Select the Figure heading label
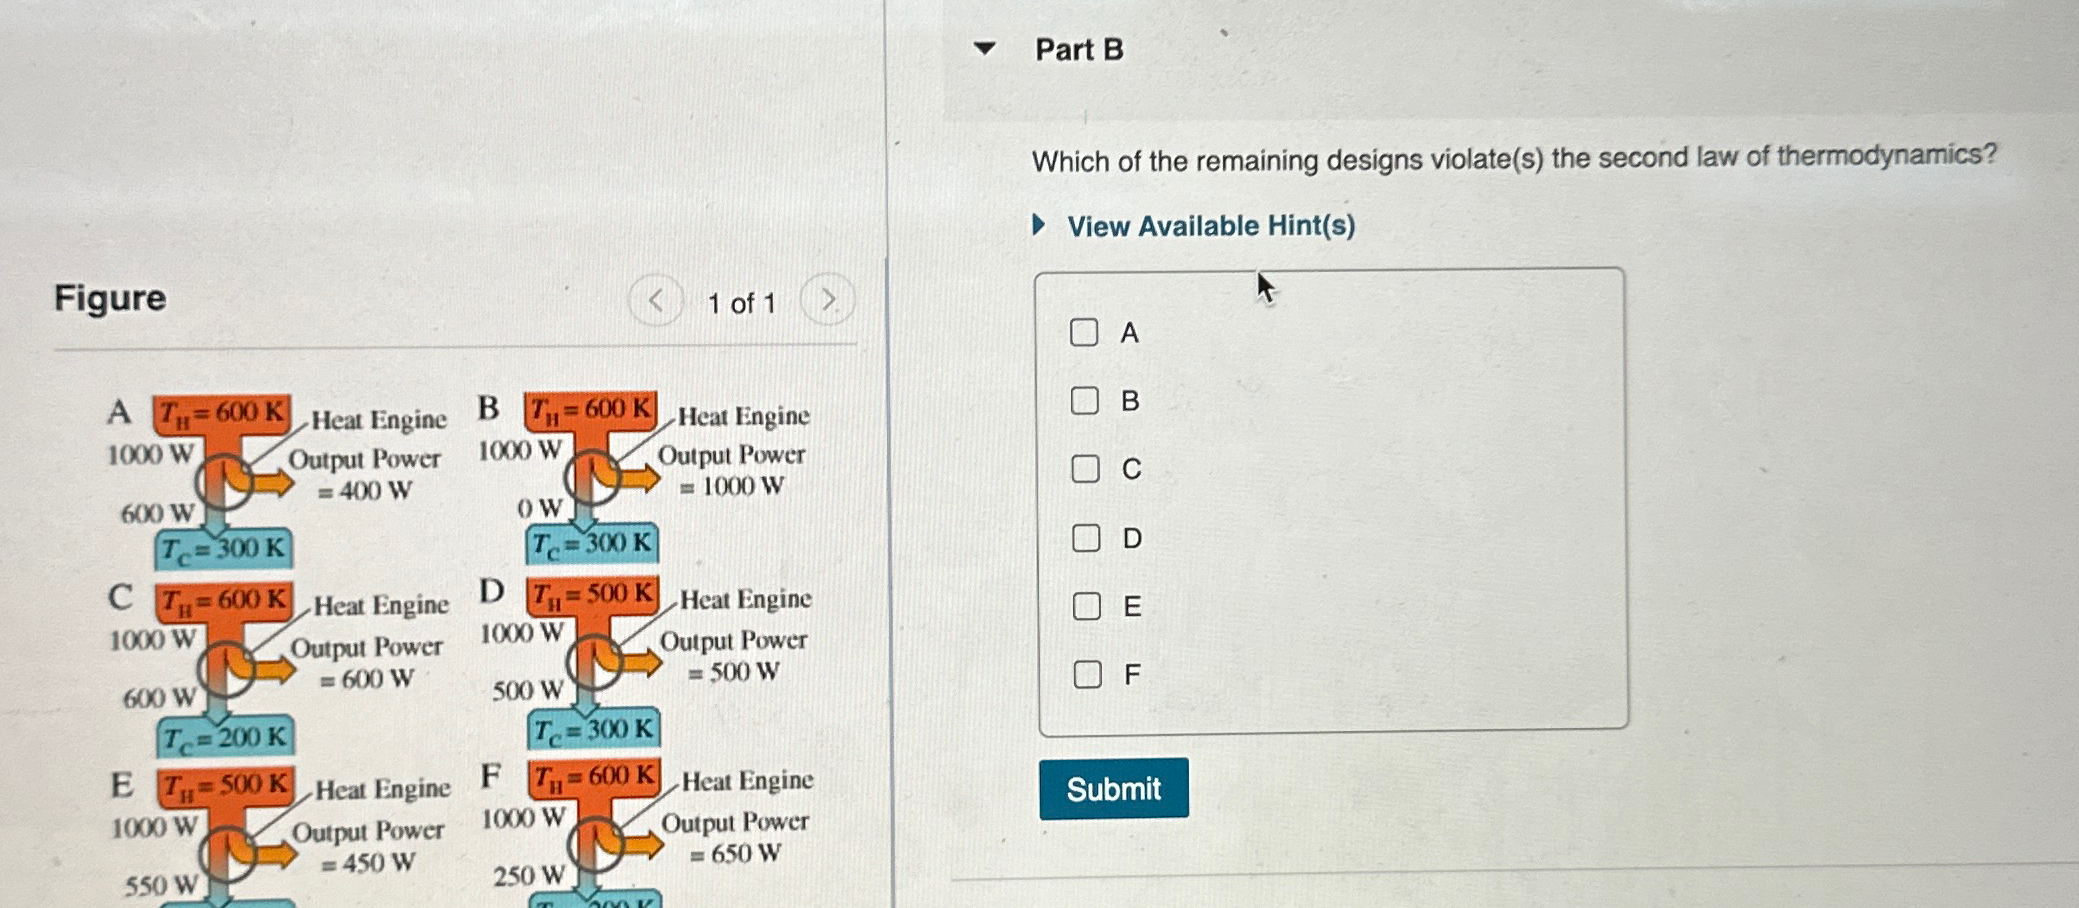Image resolution: width=2079 pixels, height=908 pixels. (x=109, y=299)
